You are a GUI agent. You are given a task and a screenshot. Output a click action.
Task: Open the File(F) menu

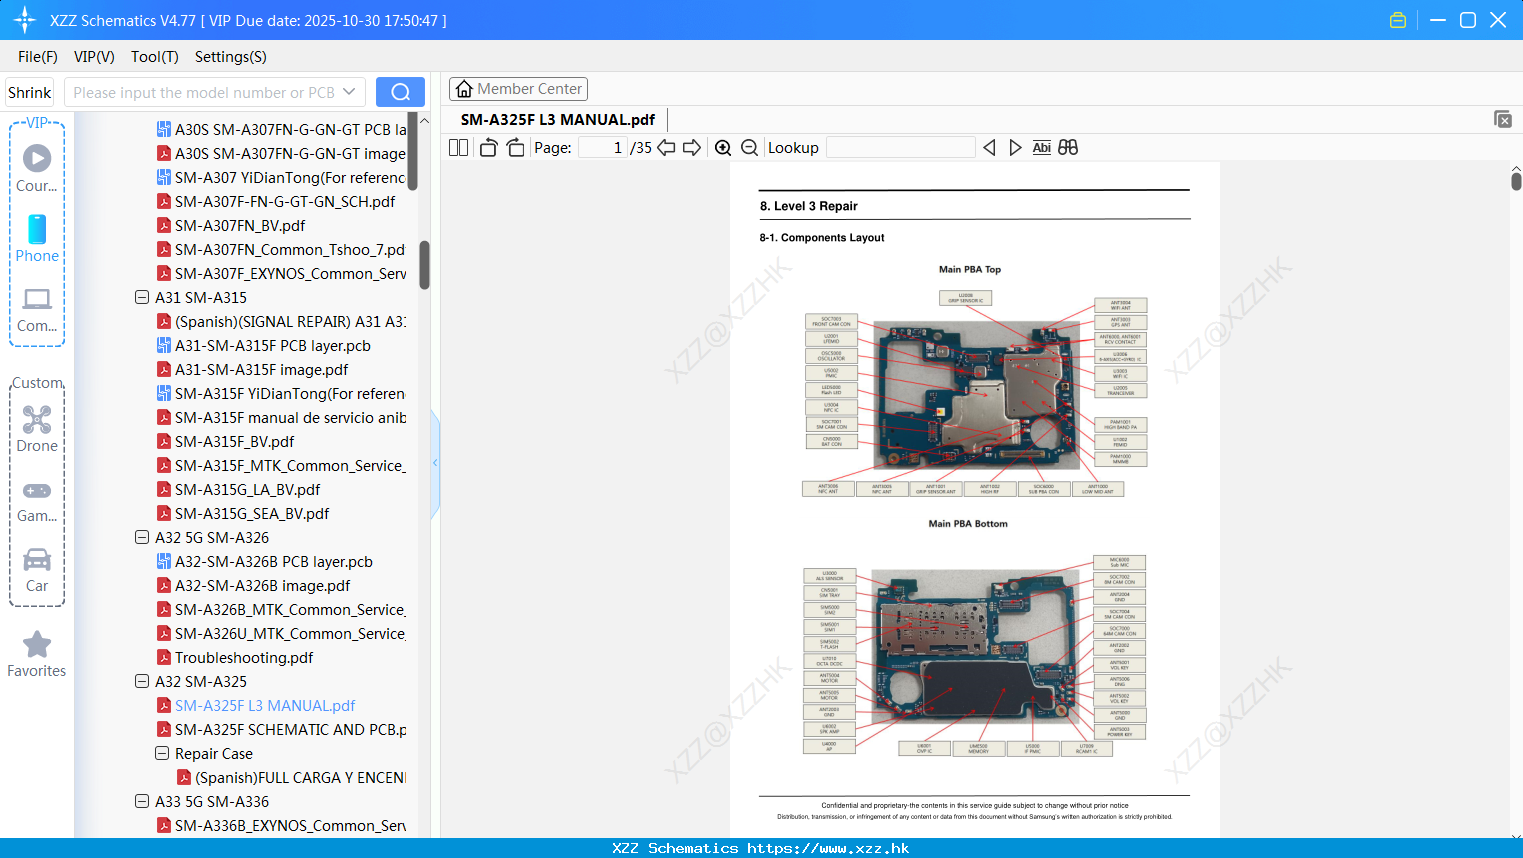38,57
